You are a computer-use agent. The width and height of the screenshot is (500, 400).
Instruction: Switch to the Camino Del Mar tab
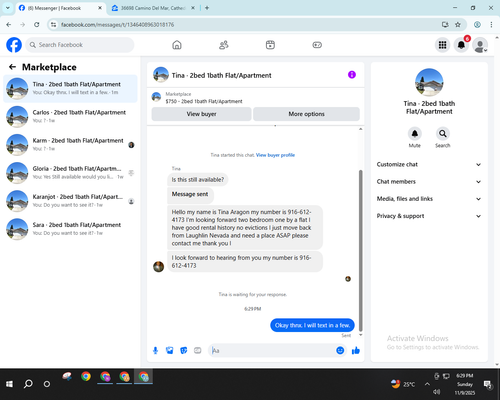[153, 8]
